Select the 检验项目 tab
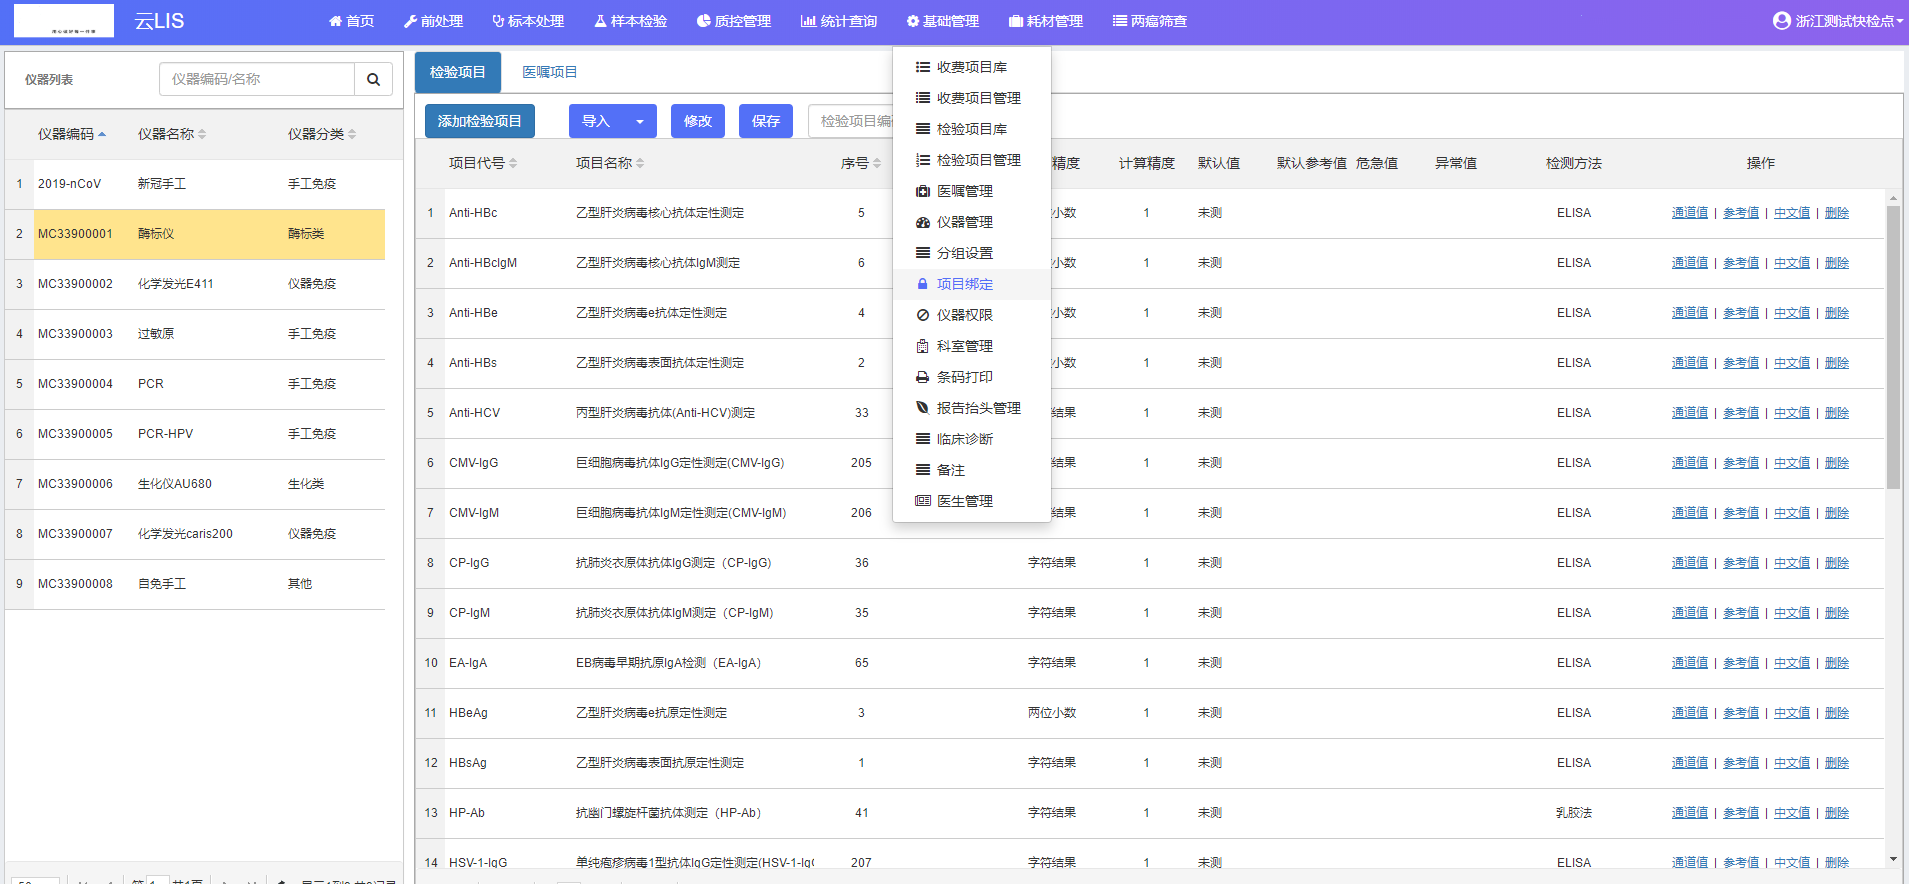 tap(458, 72)
